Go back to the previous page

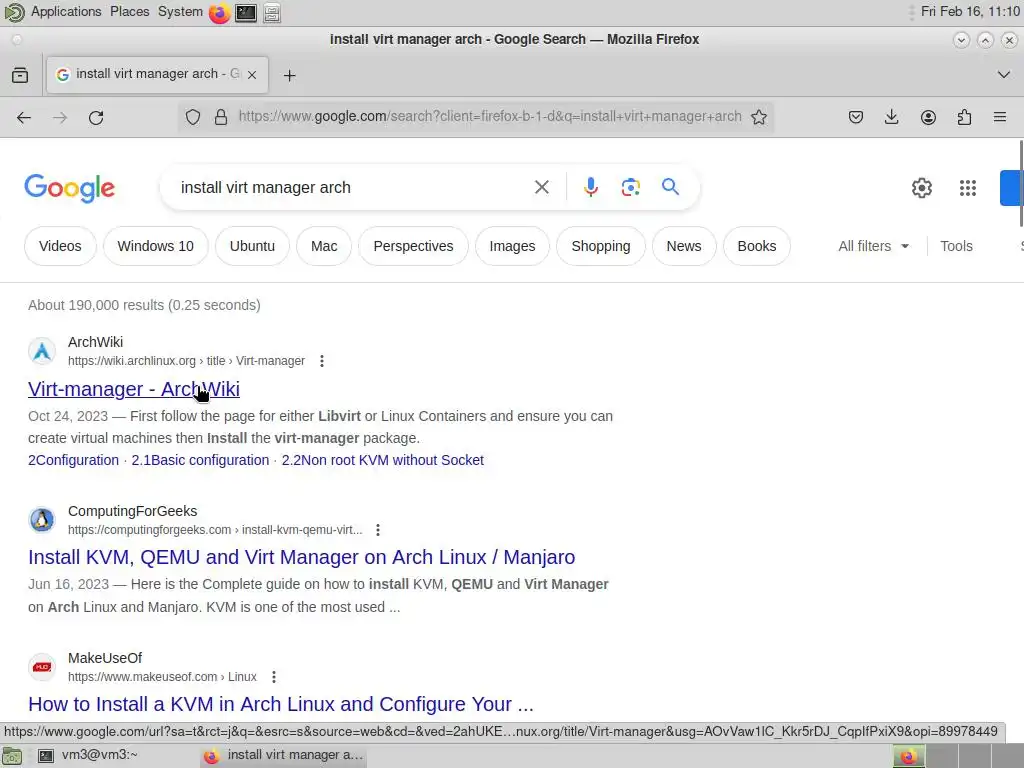[24, 118]
